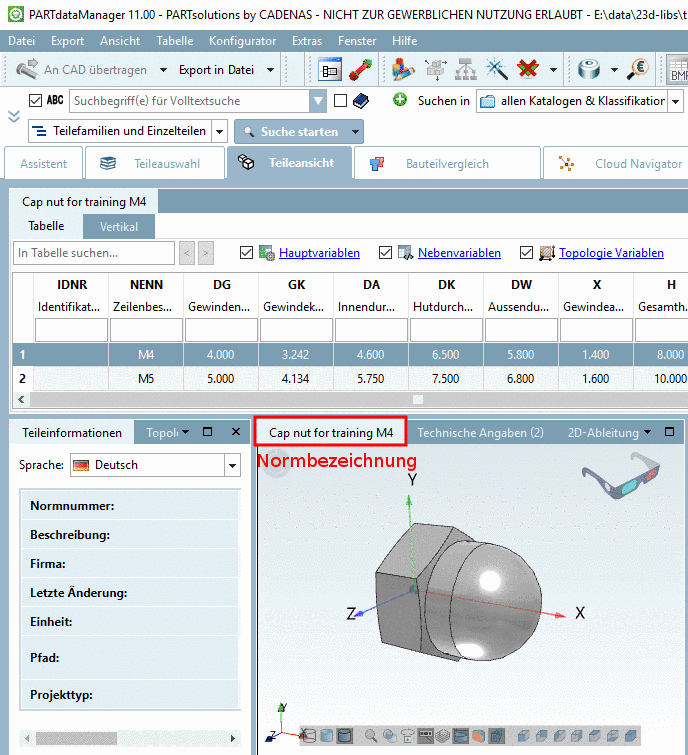Click the last view cube icon
688x755 pixels.
[630, 736]
